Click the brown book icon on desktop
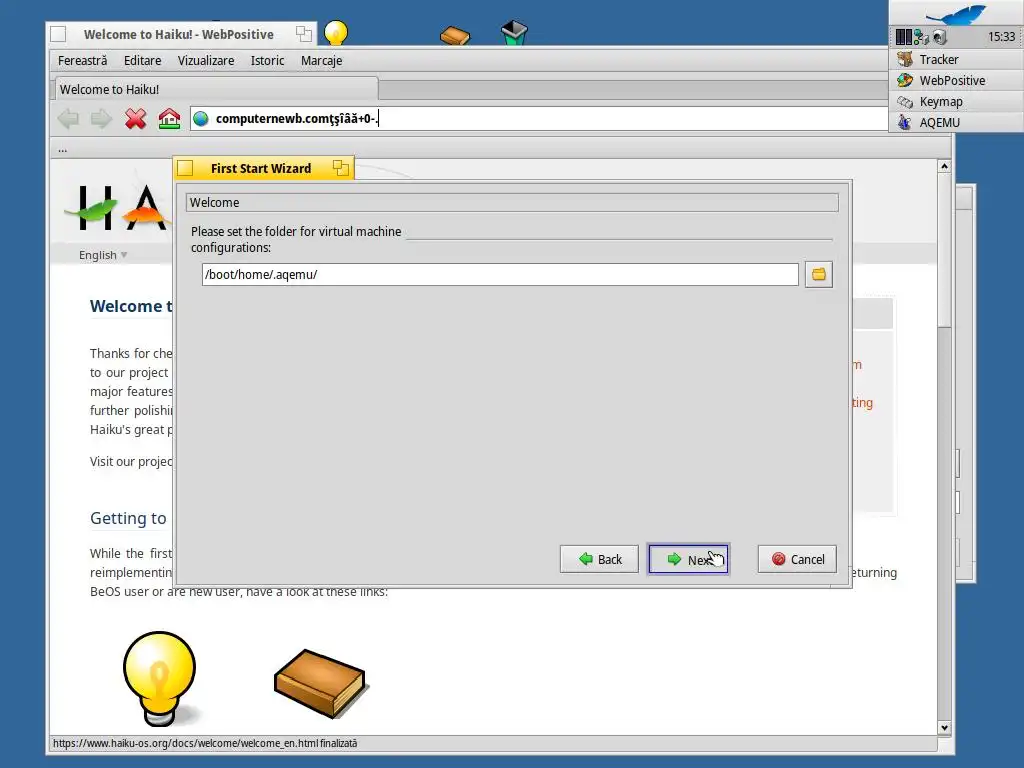The width and height of the screenshot is (1024, 768). 455,35
